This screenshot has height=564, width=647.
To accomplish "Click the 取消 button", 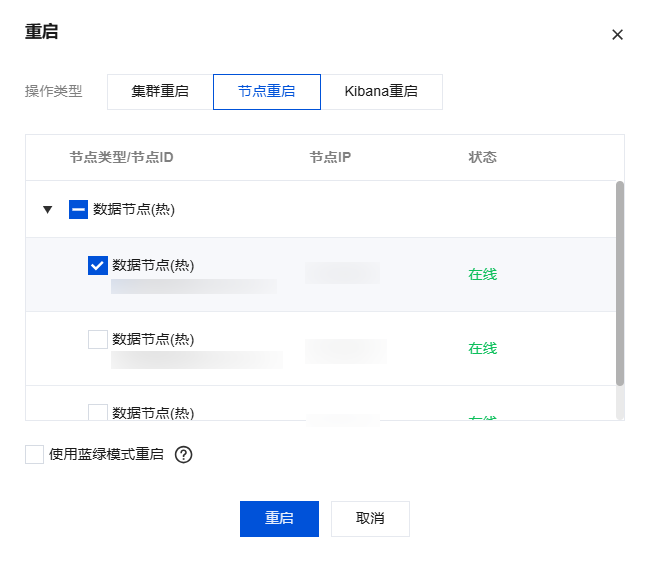I will [x=370, y=519].
